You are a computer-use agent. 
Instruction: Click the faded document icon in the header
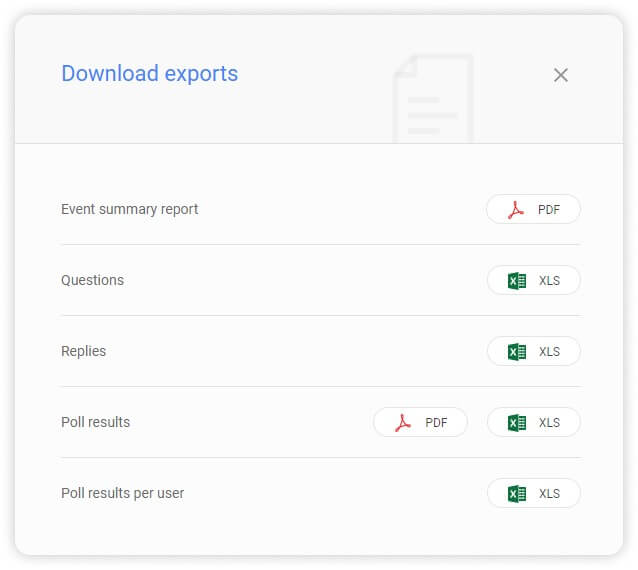[432, 100]
